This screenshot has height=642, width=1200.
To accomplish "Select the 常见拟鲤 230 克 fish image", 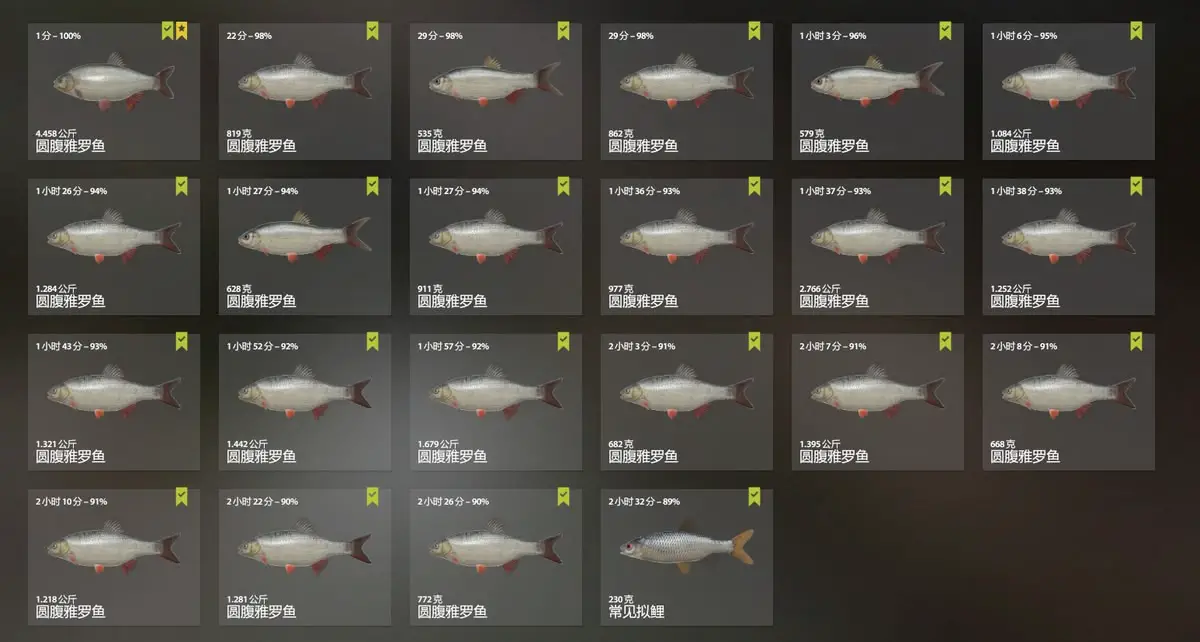I will pos(686,547).
